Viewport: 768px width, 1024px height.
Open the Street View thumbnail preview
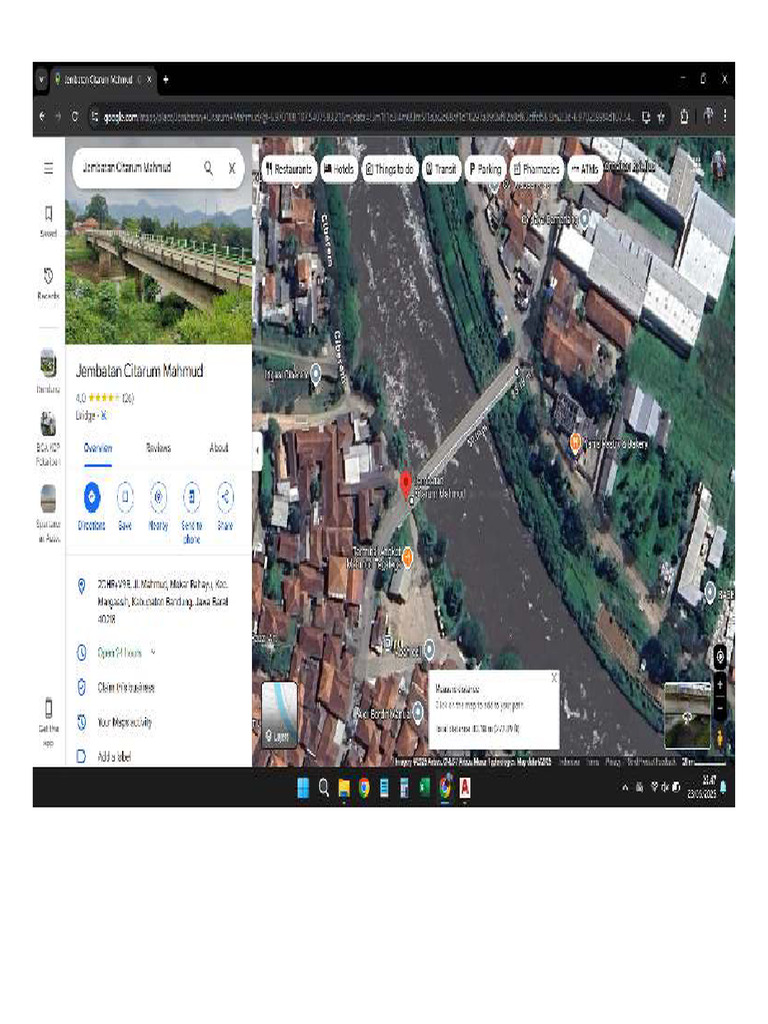[687, 715]
